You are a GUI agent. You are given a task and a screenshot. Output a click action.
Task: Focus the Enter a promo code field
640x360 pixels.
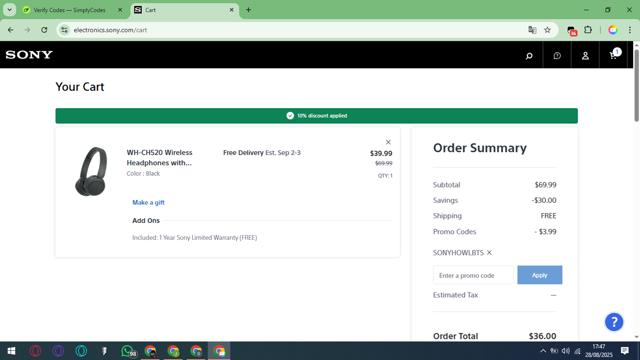[x=473, y=275]
